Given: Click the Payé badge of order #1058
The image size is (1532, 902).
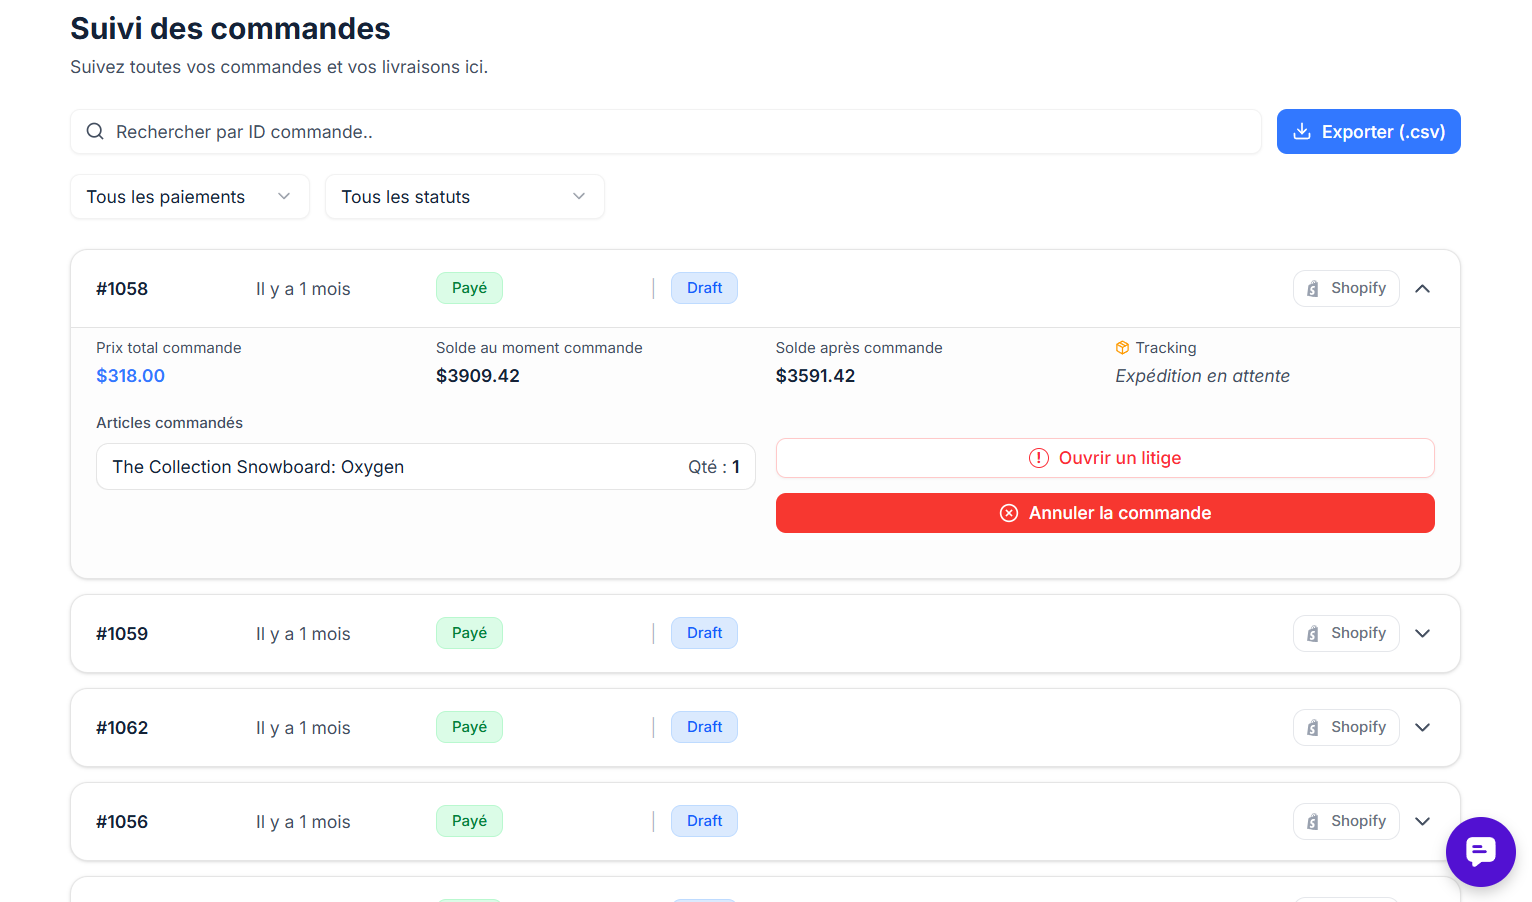Looking at the screenshot, I should [469, 288].
